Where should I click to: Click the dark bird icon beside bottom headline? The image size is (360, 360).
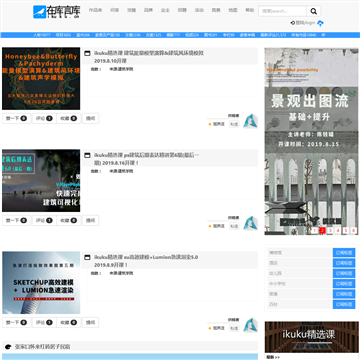point(8,347)
